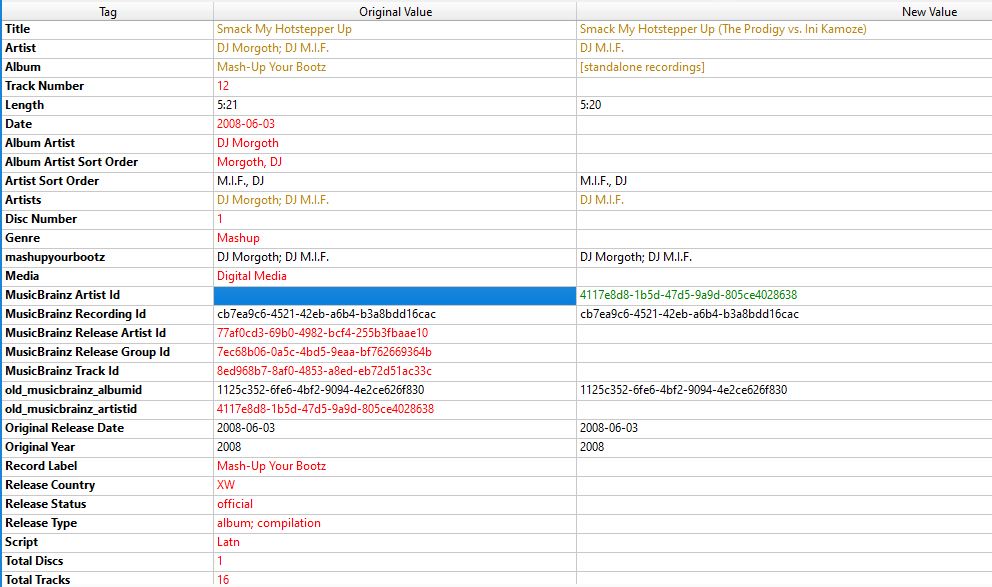This screenshot has height=587, width=992.
Task: Click the Original Year new value 2008
Action: tap(593, 447)
